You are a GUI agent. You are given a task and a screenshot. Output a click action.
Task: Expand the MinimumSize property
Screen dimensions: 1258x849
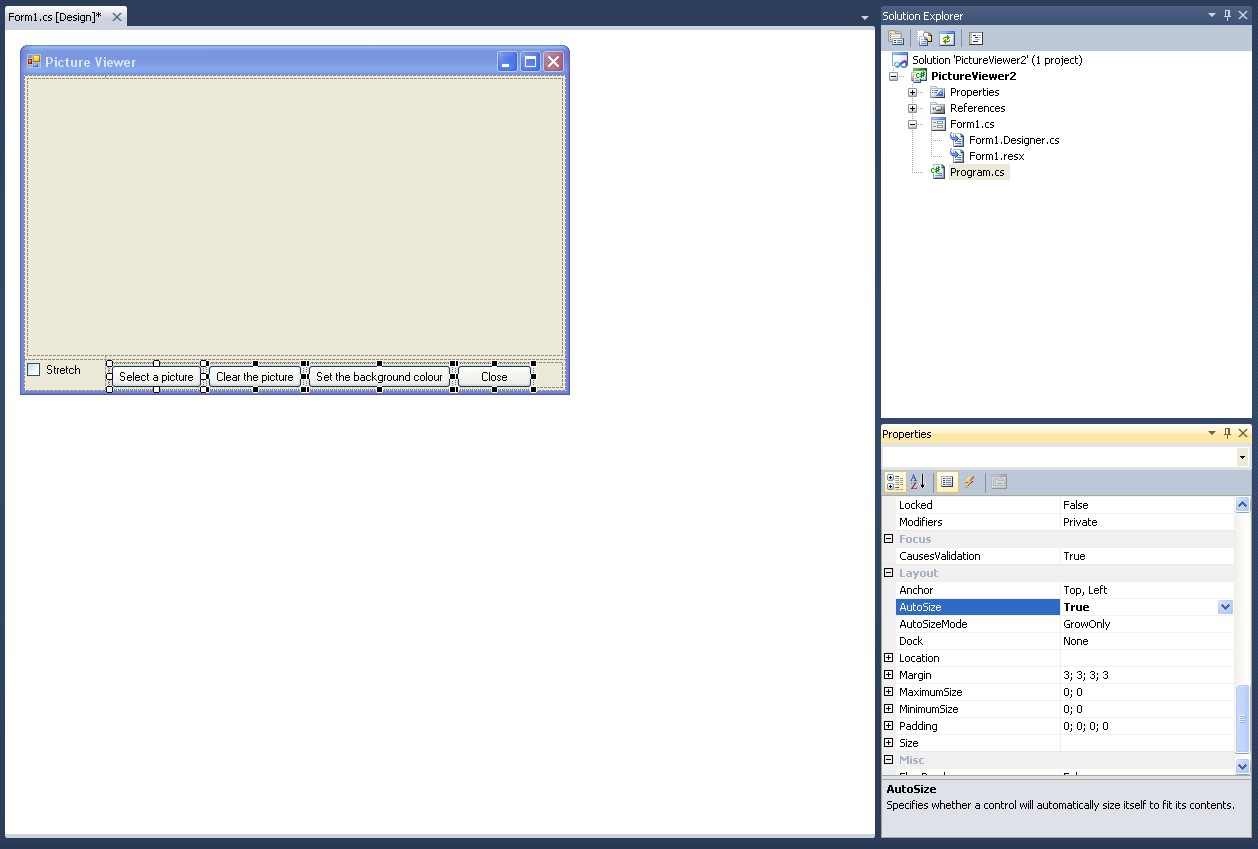pos(889,709)
